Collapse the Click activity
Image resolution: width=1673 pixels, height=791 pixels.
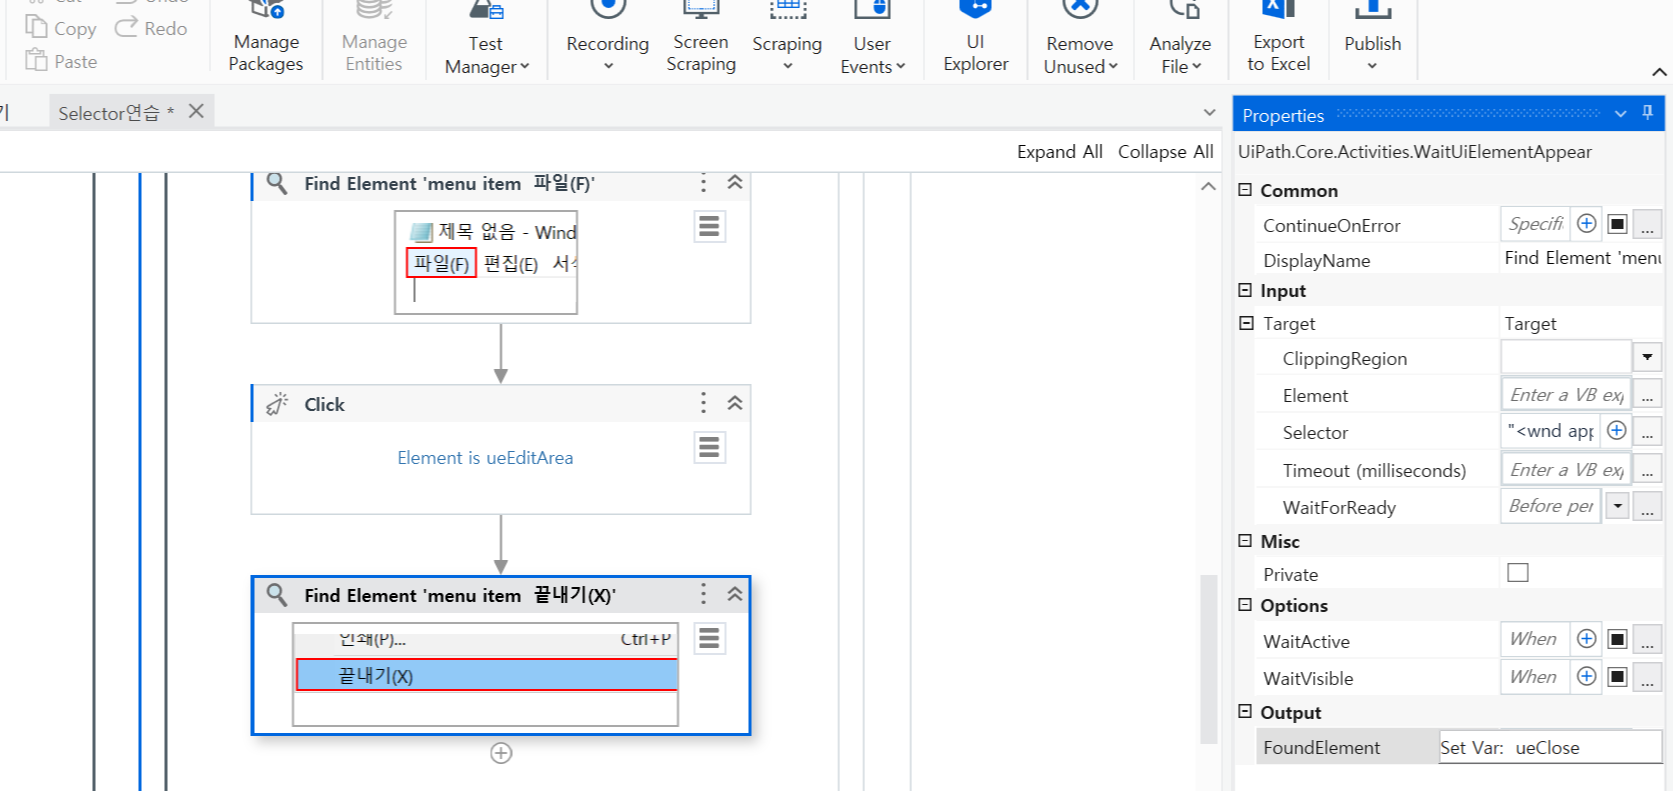click(x=735, y=403)
